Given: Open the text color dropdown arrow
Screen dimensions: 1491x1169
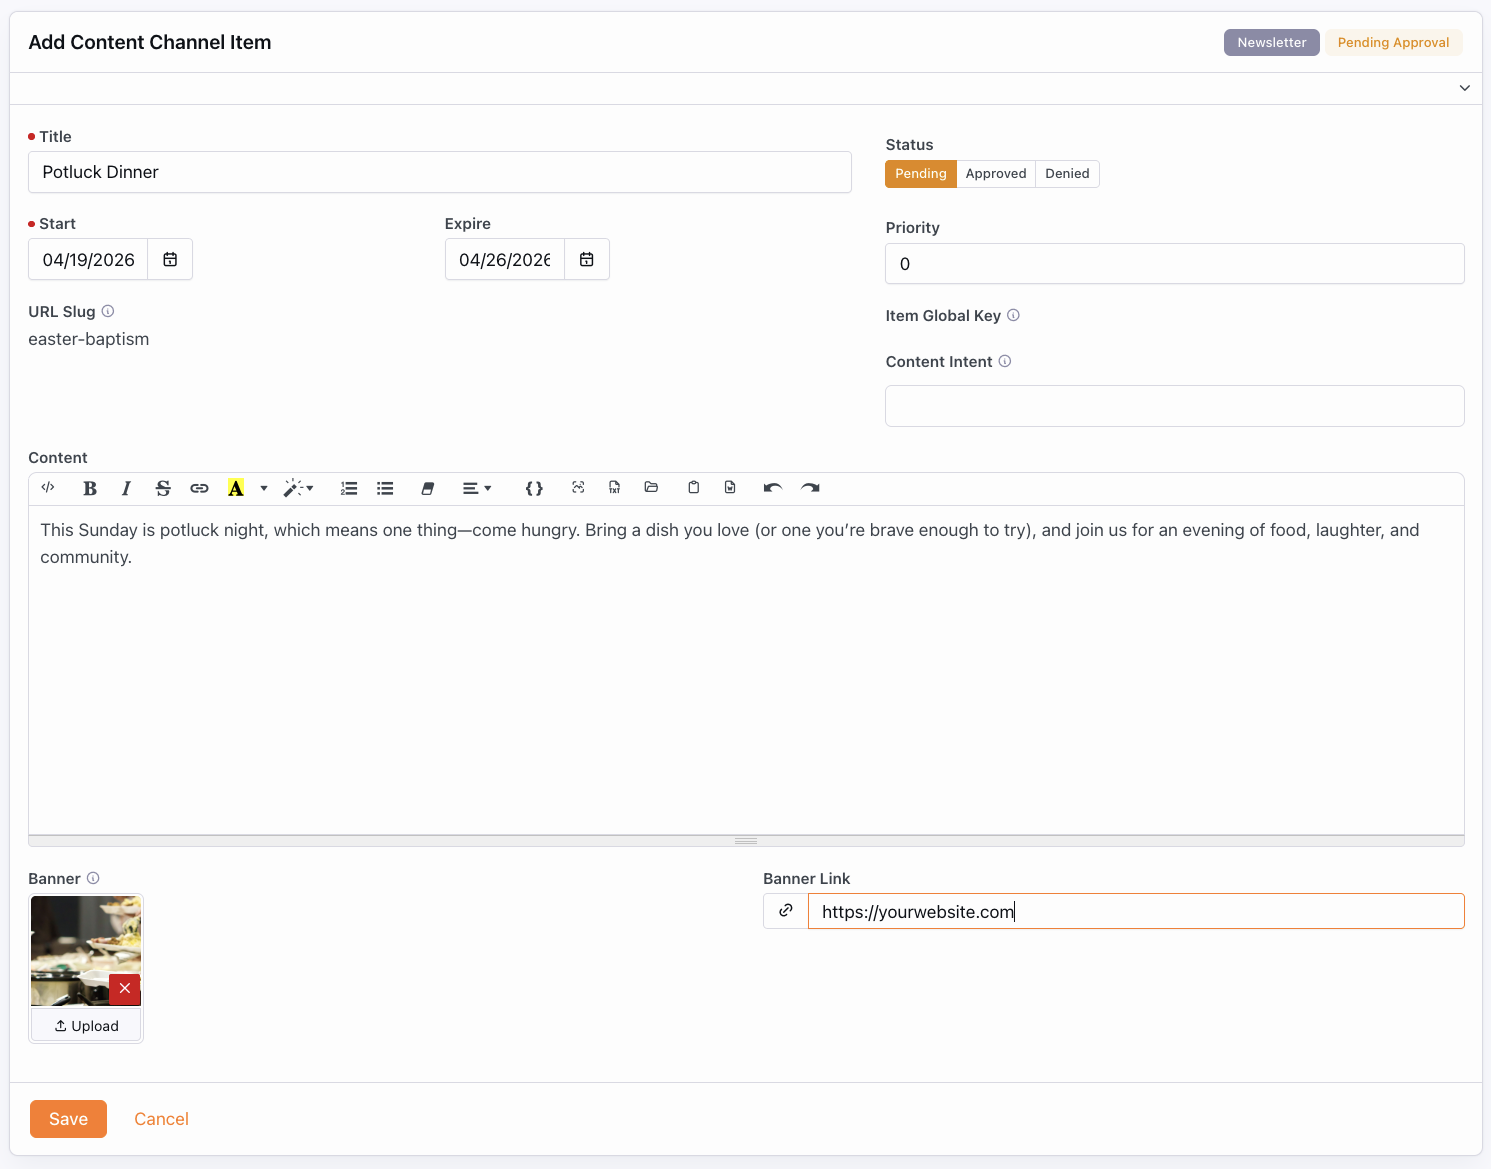Looking at the screenshot, I should (264, 488).
